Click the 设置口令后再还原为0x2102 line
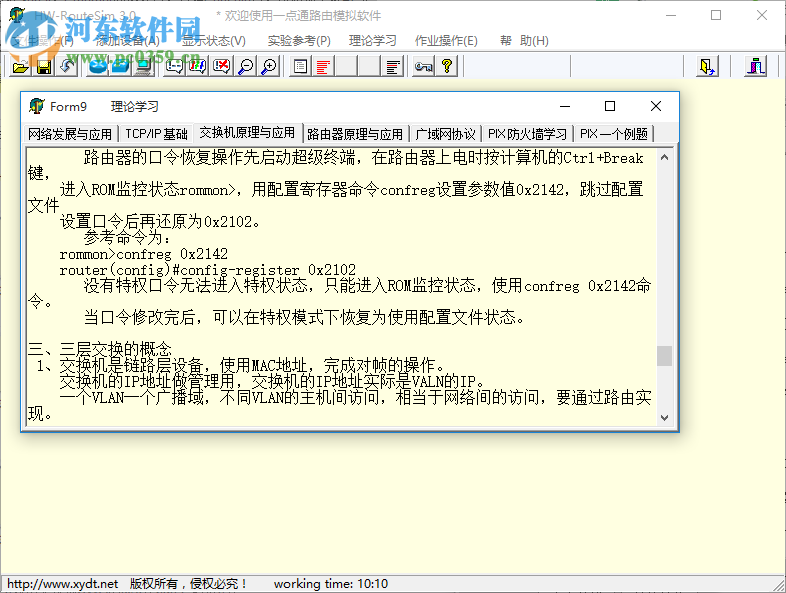 tap(160, 222)
